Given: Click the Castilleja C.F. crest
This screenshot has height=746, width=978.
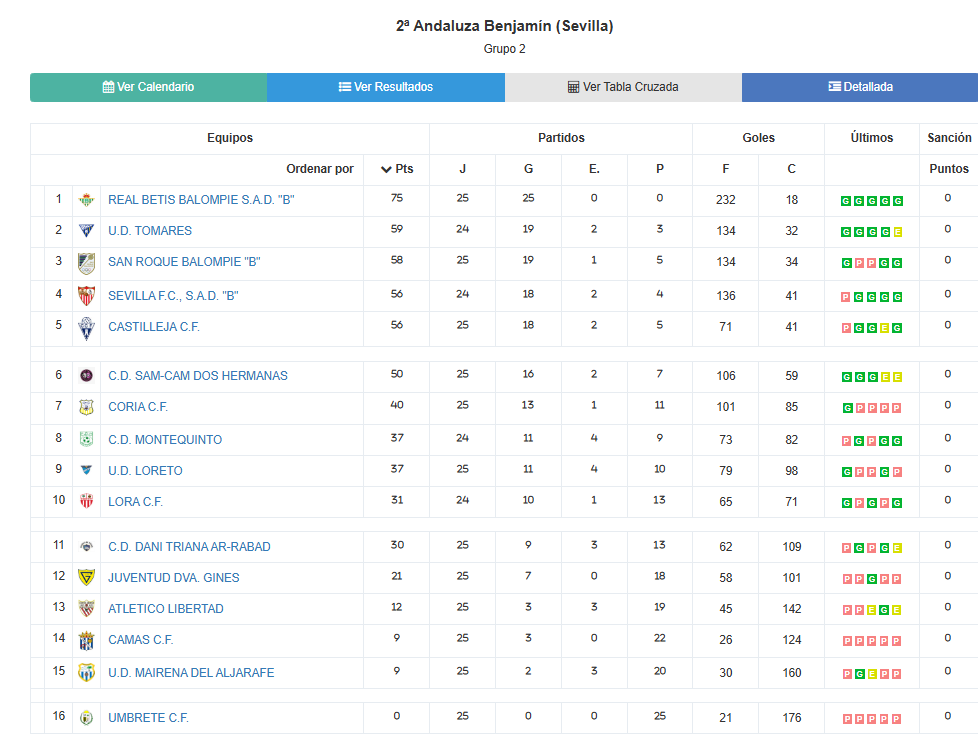Looking at the screenshot, I should click(86, 328).
